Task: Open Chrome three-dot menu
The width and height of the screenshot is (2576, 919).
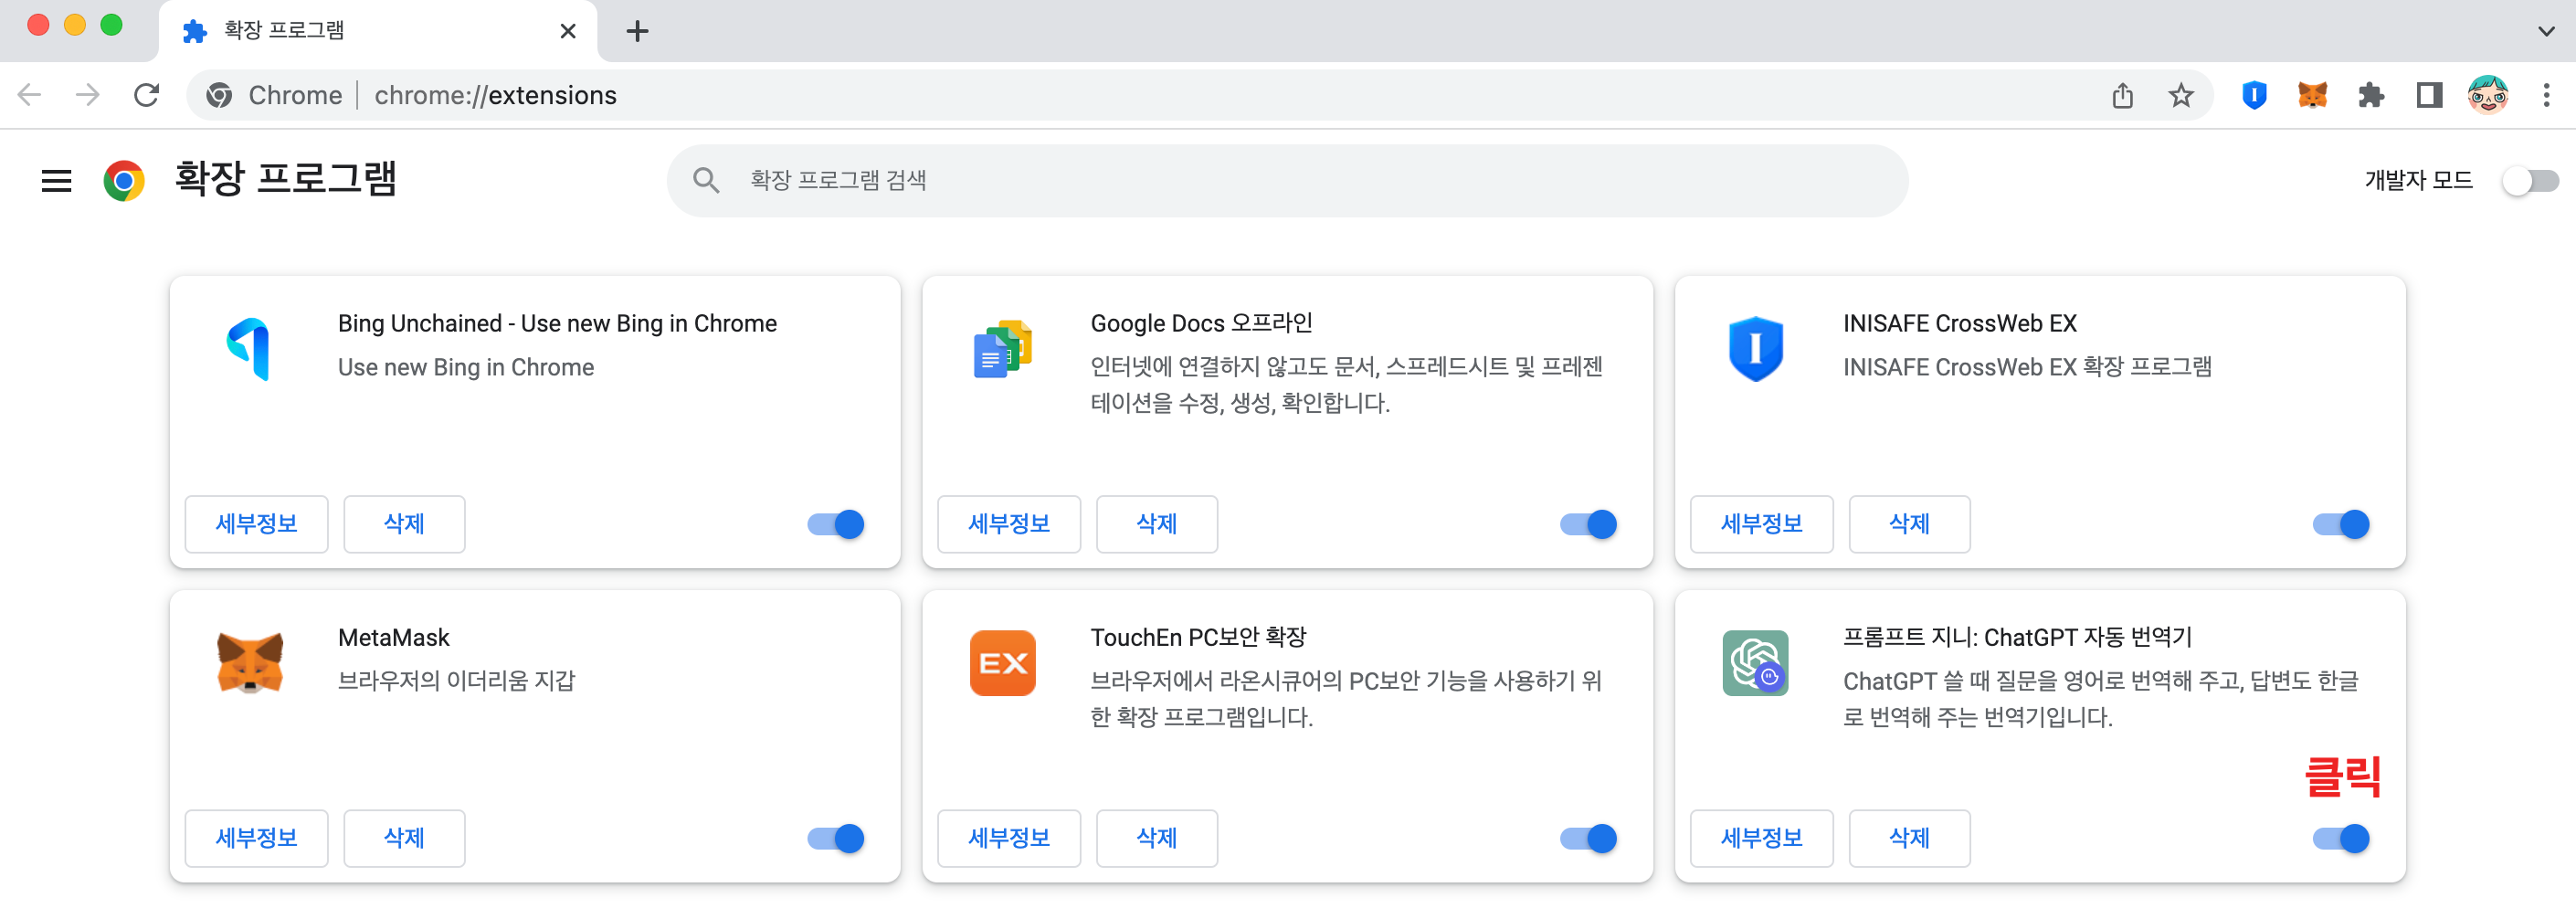Action: (x=2547, y=95)
